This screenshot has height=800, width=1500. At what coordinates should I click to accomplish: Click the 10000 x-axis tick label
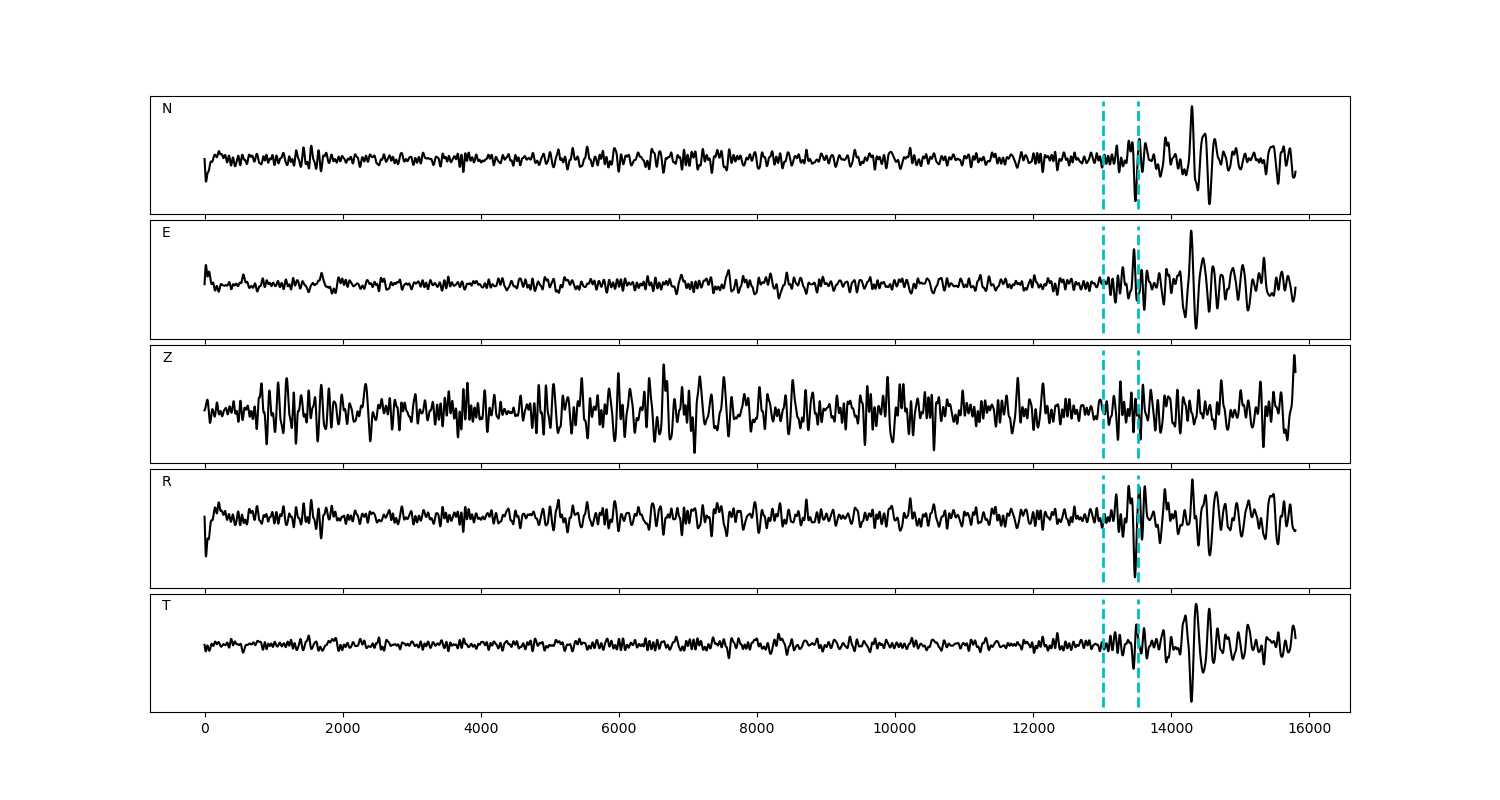[895, 729]
